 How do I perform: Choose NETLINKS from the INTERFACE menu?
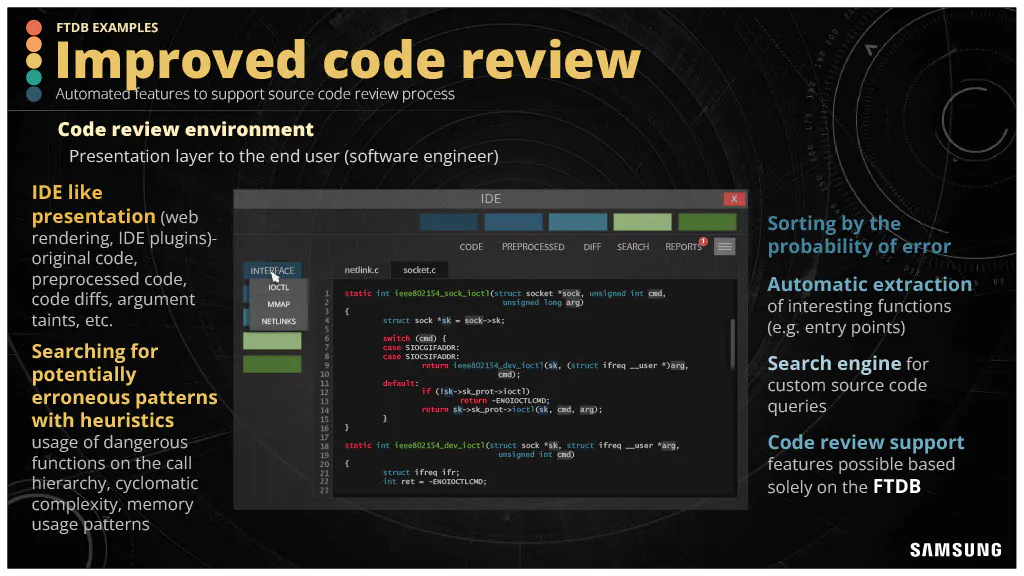tap(278, 321)
